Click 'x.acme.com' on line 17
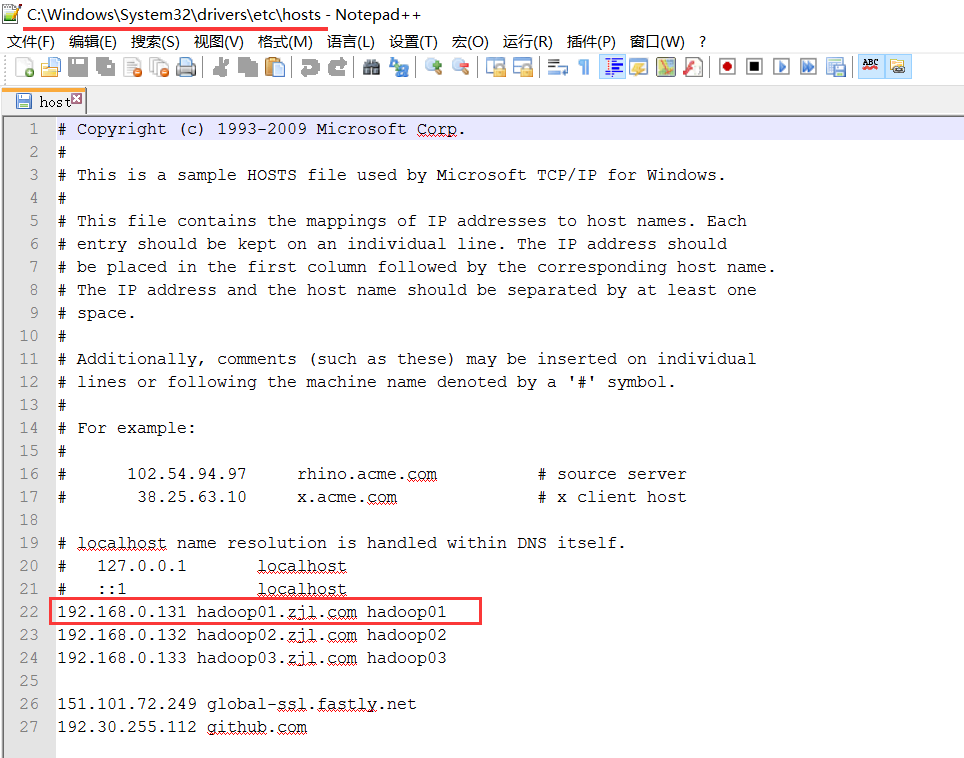Image resolution: width=964 pixels, height=758 pixels. click(347, 497)
